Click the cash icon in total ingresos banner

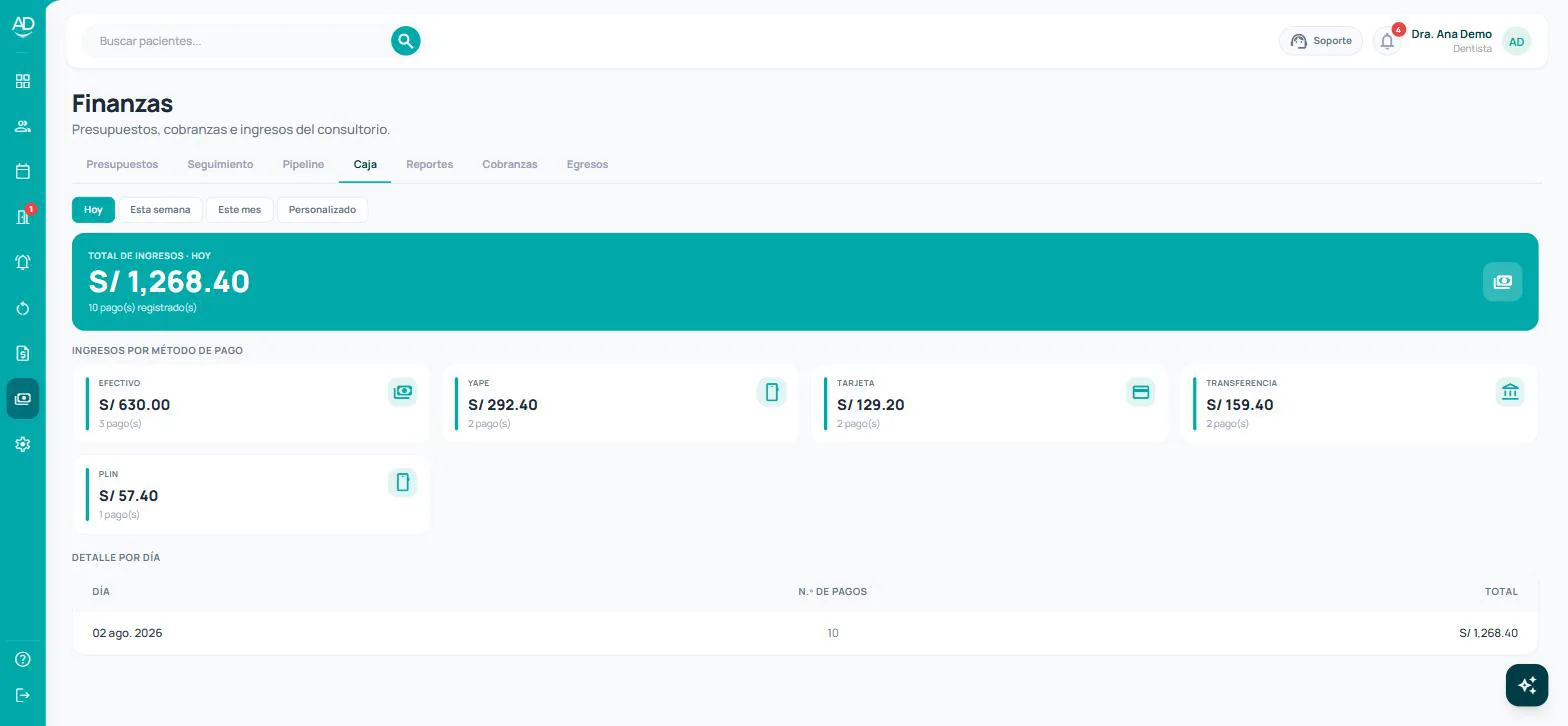[x=1502, y=282]
